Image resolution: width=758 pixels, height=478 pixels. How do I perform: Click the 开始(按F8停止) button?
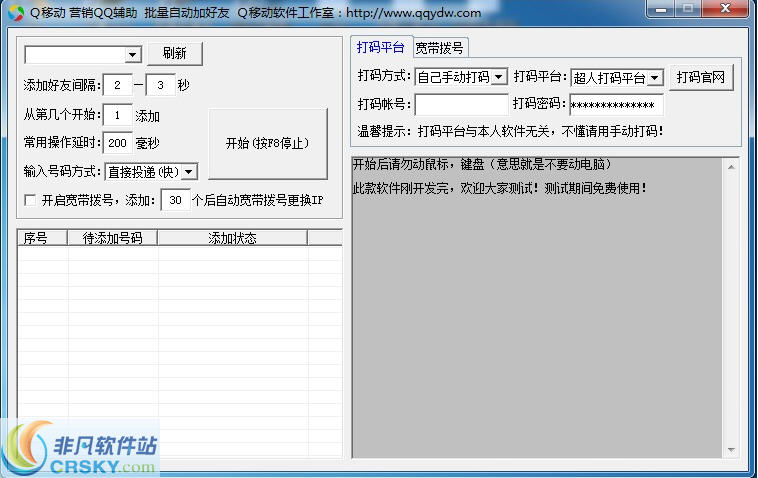pyautogui.click(x=268, y=144)
